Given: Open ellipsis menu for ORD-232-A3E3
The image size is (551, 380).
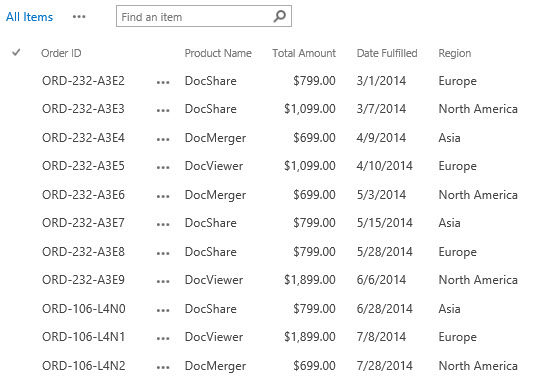Looking at the screenshot, I should tap(163, 110).
